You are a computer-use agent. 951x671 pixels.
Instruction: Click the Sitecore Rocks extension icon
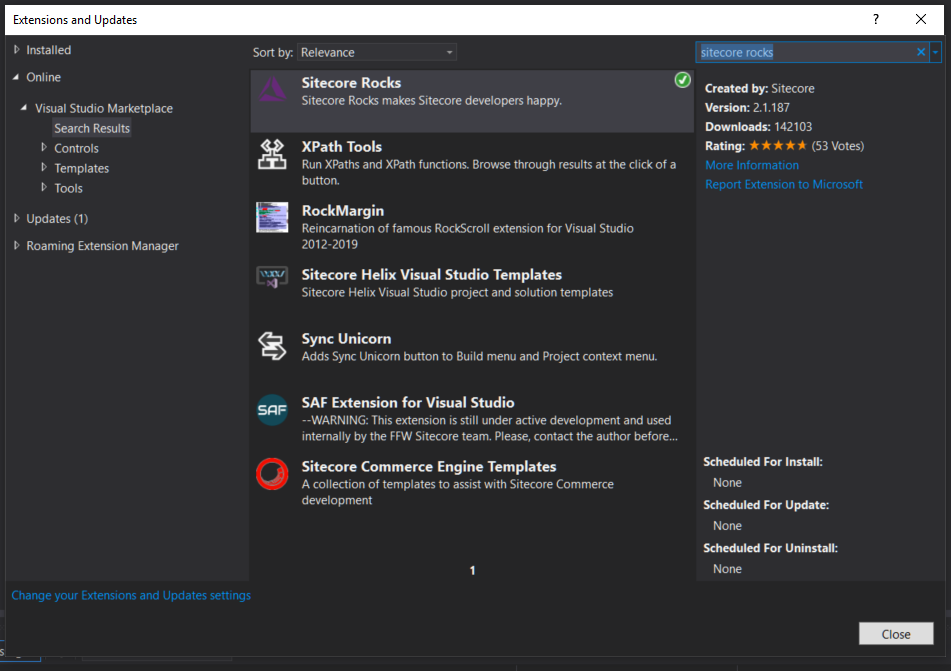272,90
